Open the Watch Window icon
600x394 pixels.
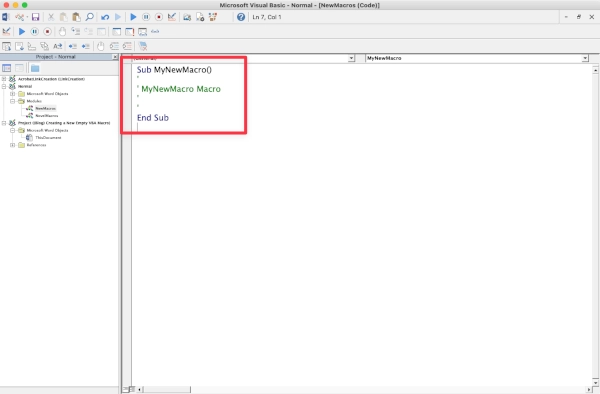[x=142, y=32]
